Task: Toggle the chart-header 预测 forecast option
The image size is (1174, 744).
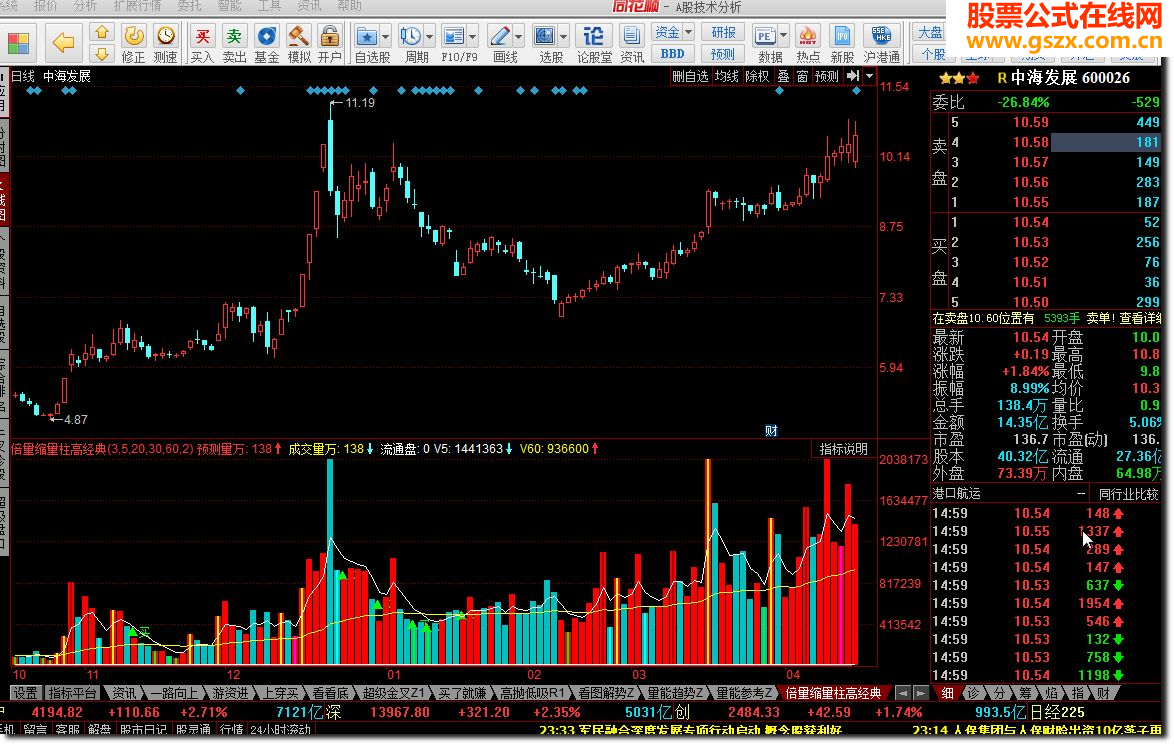Action: coord(827,76)
